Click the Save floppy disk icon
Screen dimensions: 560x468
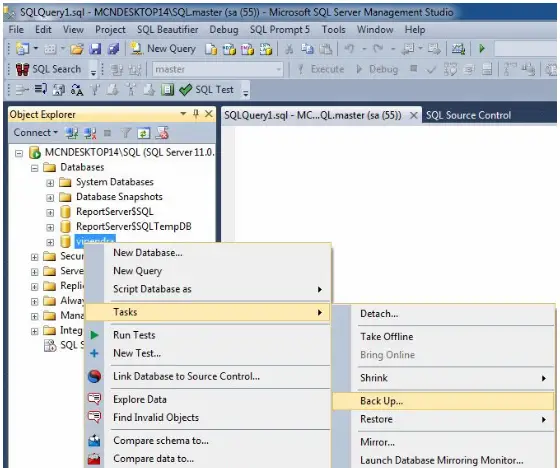(x=95, y=49)
